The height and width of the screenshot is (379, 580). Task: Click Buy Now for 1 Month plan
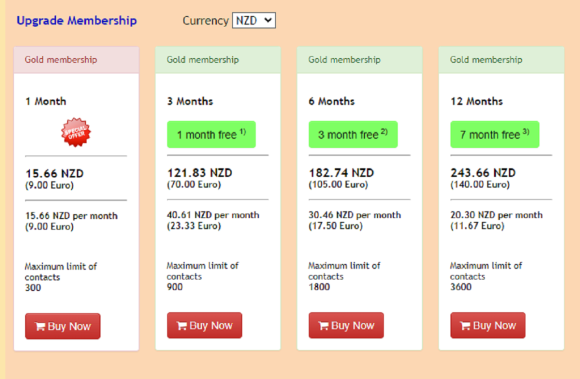[x=63, y=326]
